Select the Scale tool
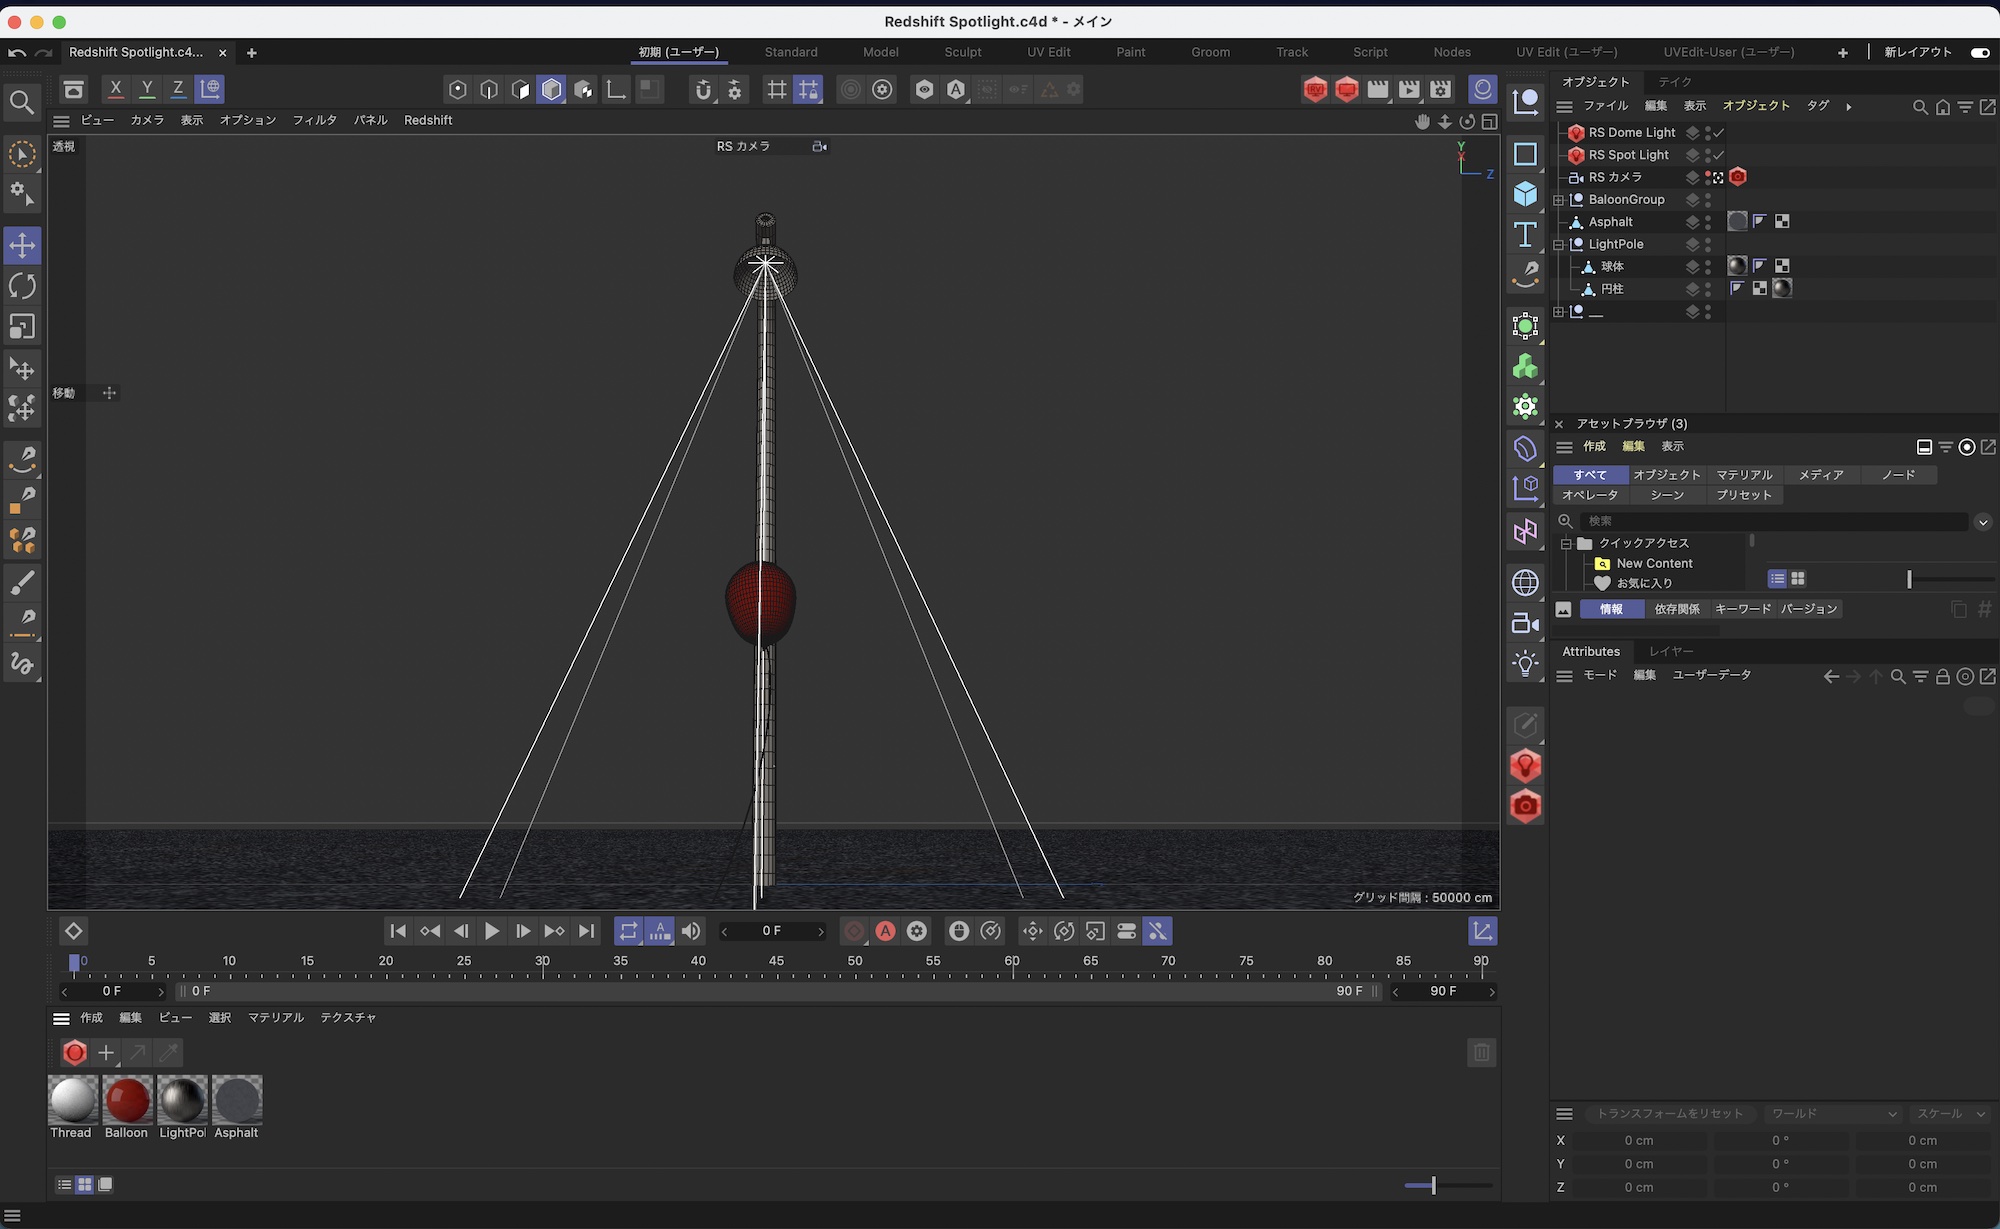The image size is (2000, 1229). [22, 327]
